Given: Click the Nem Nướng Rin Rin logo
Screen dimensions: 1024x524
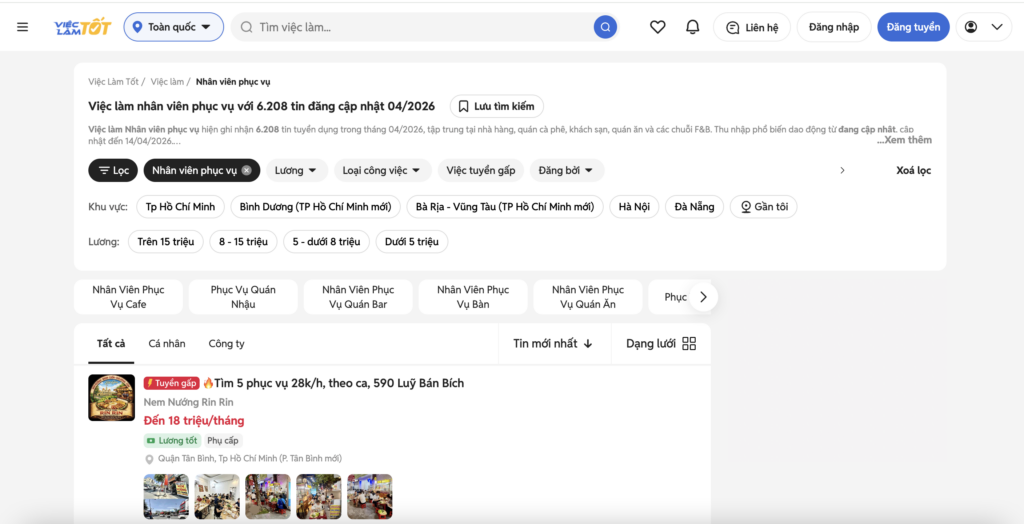Looking at the screenshot, I should [112, 397].
